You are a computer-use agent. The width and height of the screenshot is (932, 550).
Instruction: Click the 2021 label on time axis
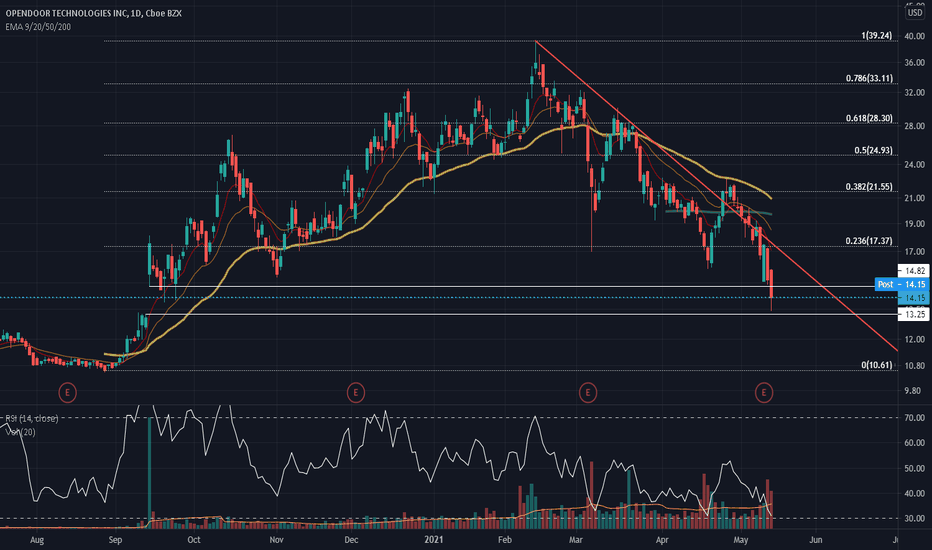coord(433,540)
